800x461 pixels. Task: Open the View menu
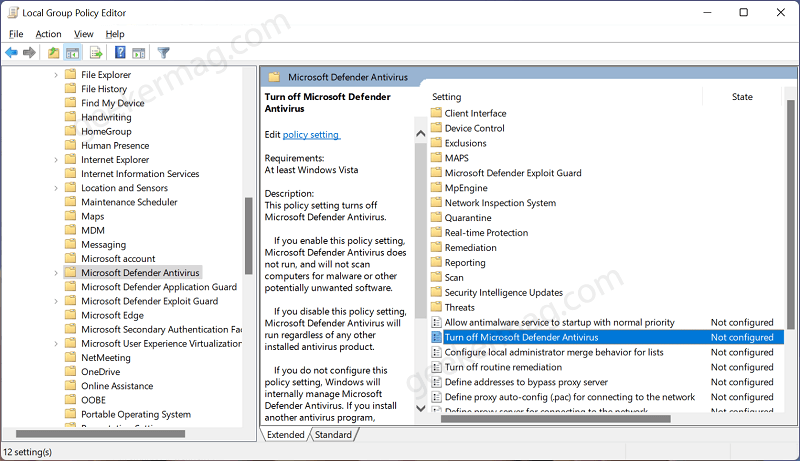pyautogui.click(x=83, y=34)
